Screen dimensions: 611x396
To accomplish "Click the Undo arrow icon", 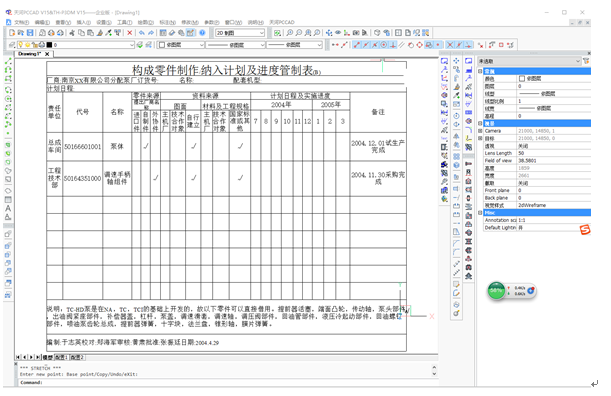I will pyautogui.click(x=141, y=33).
